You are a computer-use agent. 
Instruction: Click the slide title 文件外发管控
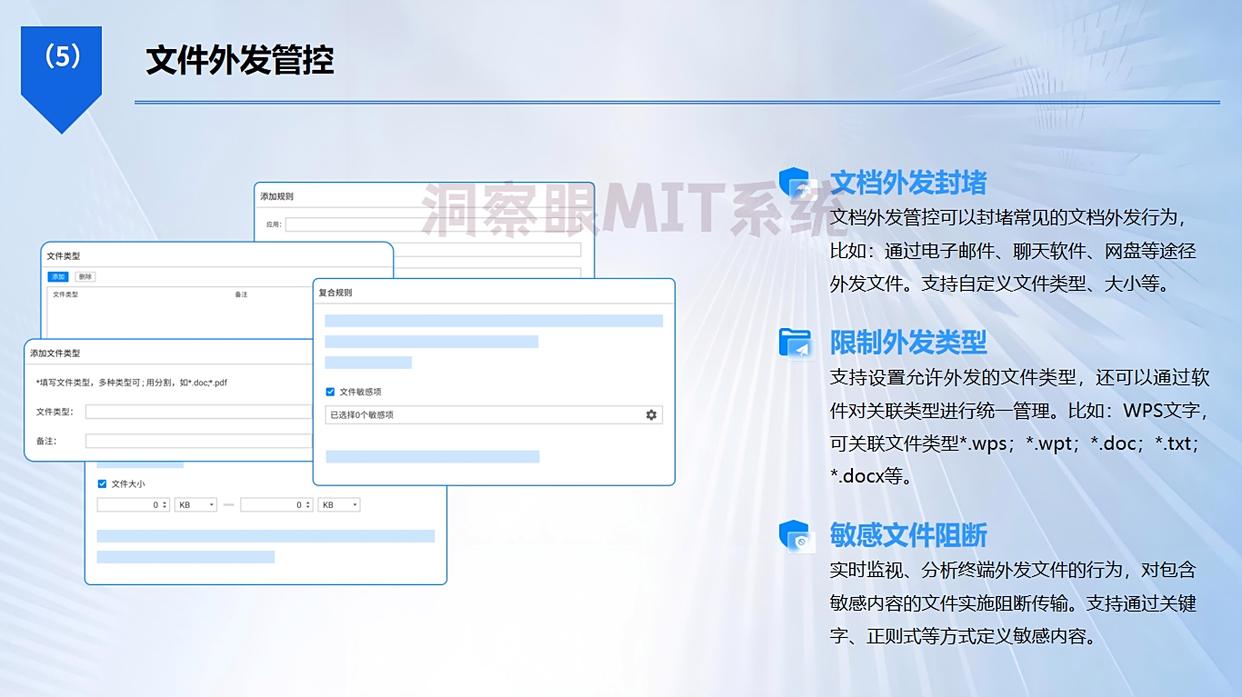240,61
